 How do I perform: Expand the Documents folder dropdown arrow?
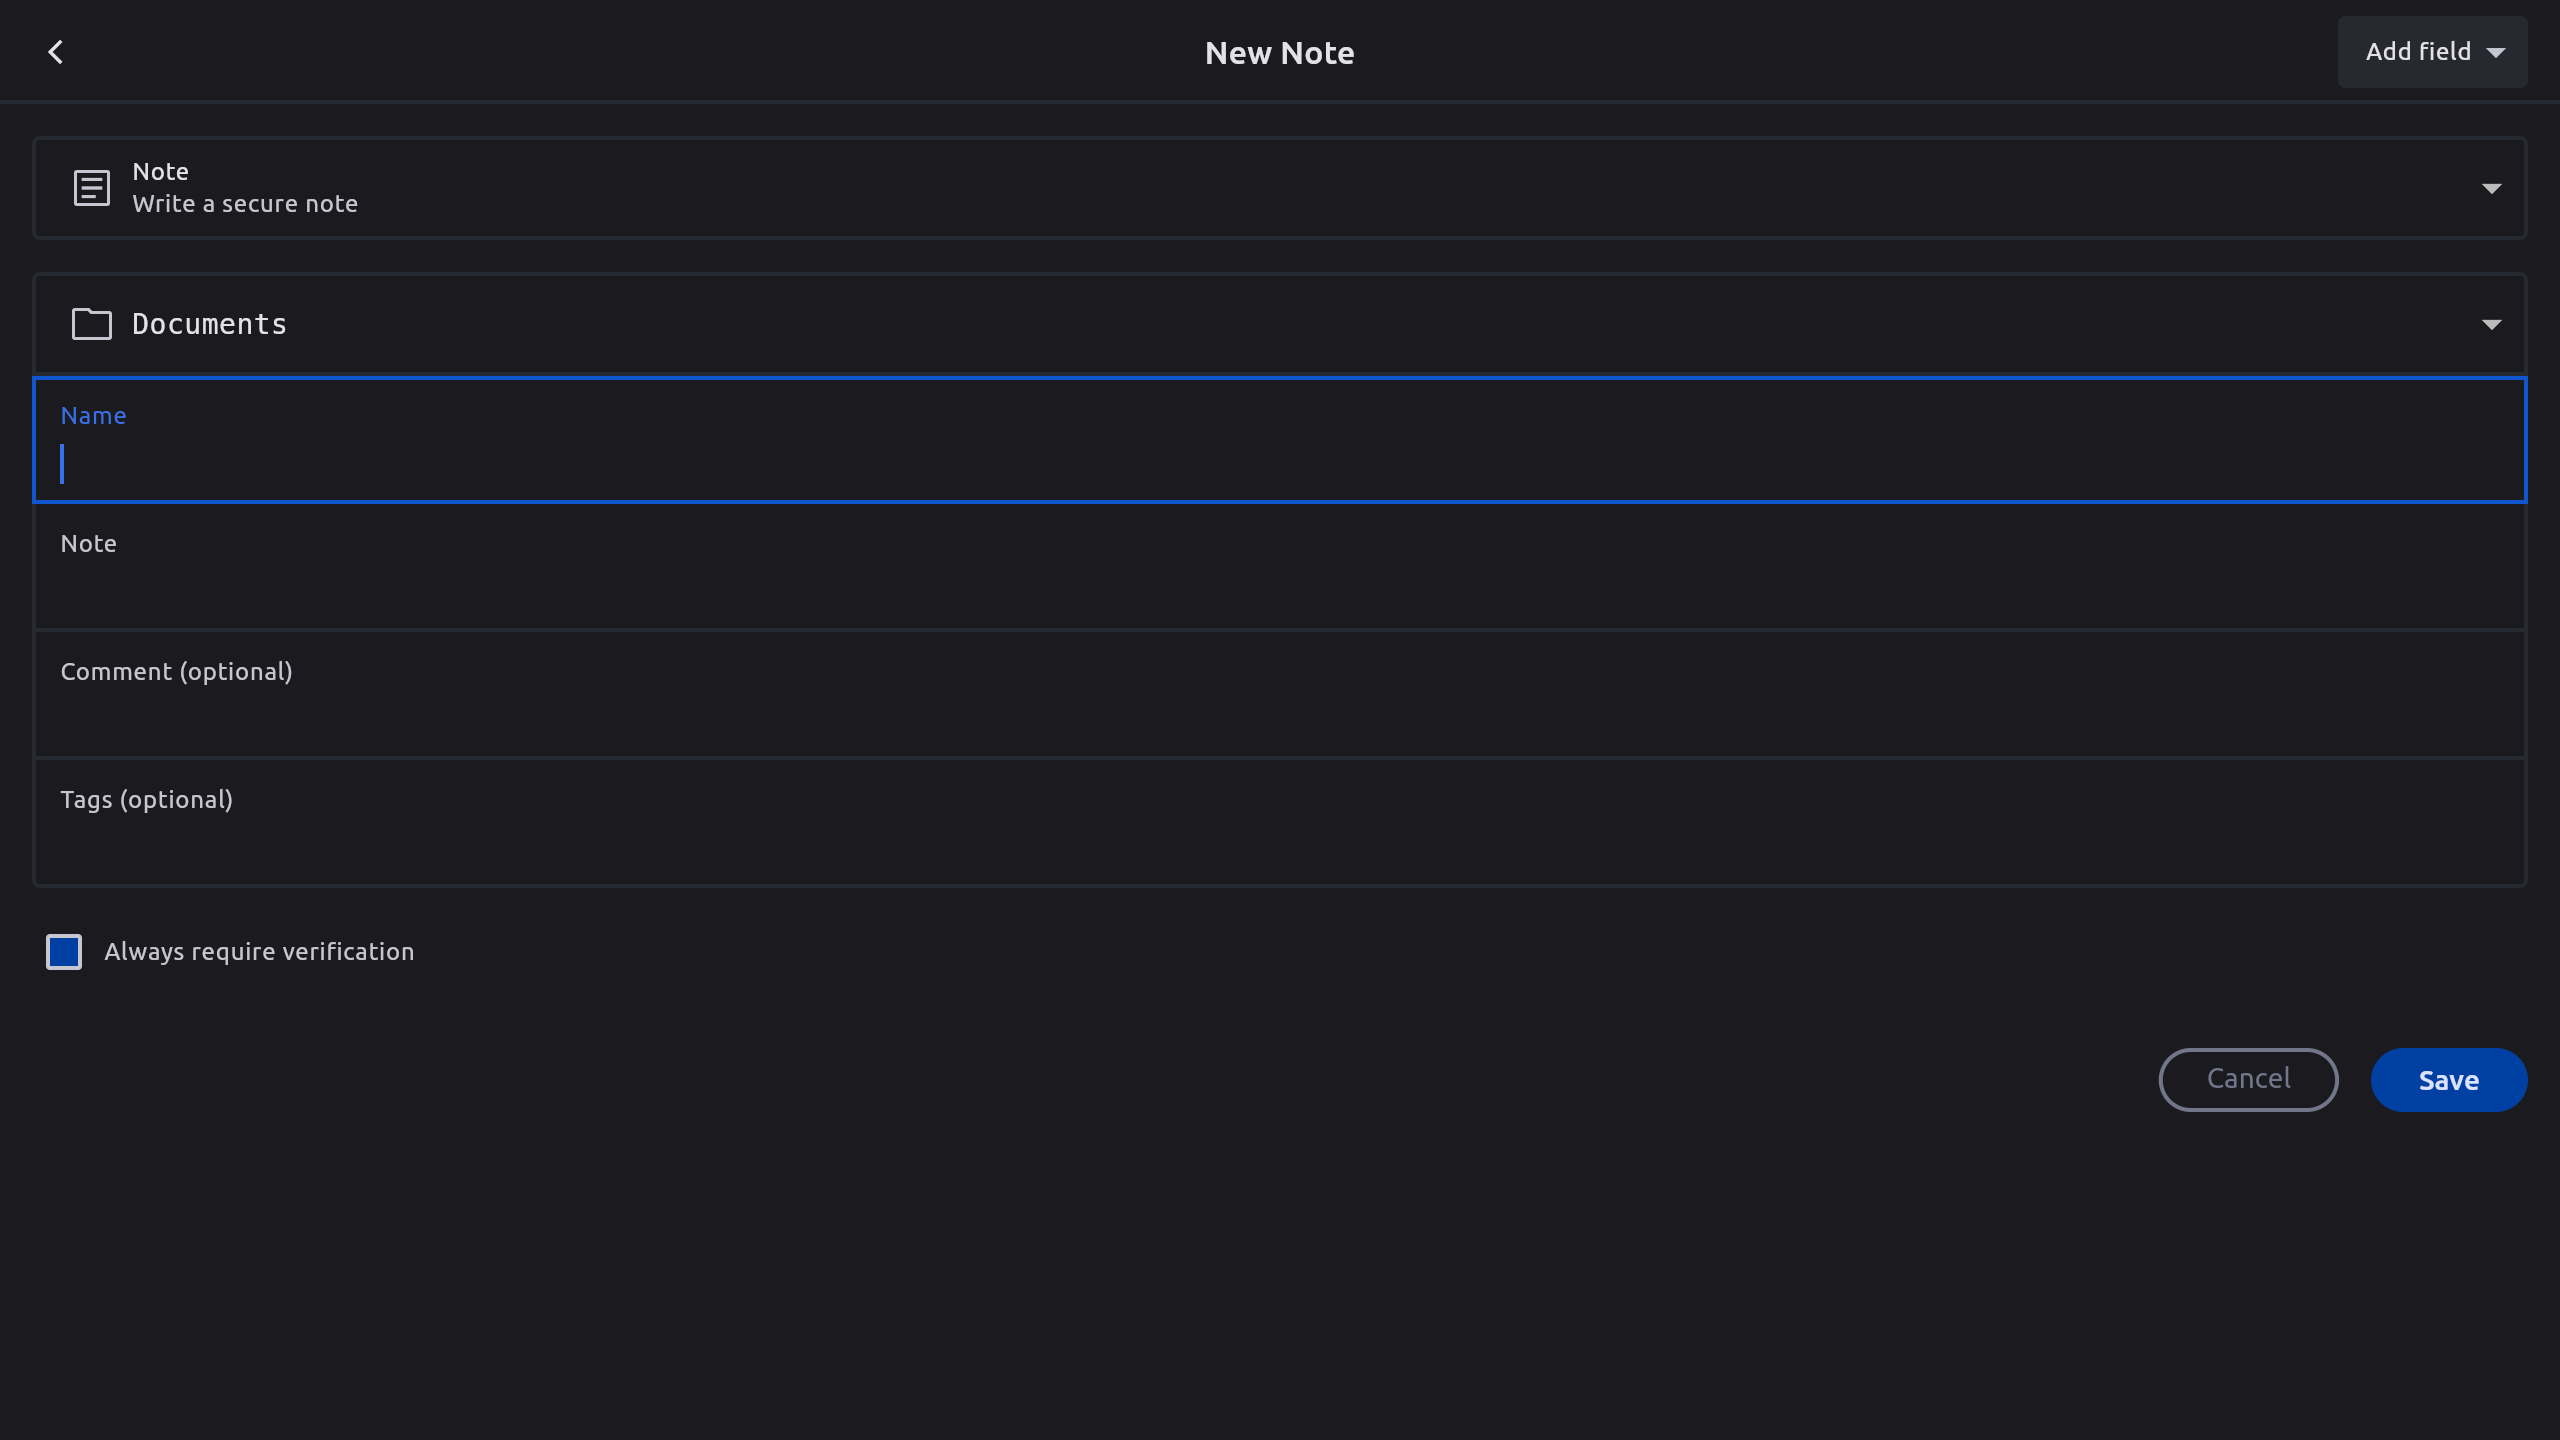pos(2491,325)
